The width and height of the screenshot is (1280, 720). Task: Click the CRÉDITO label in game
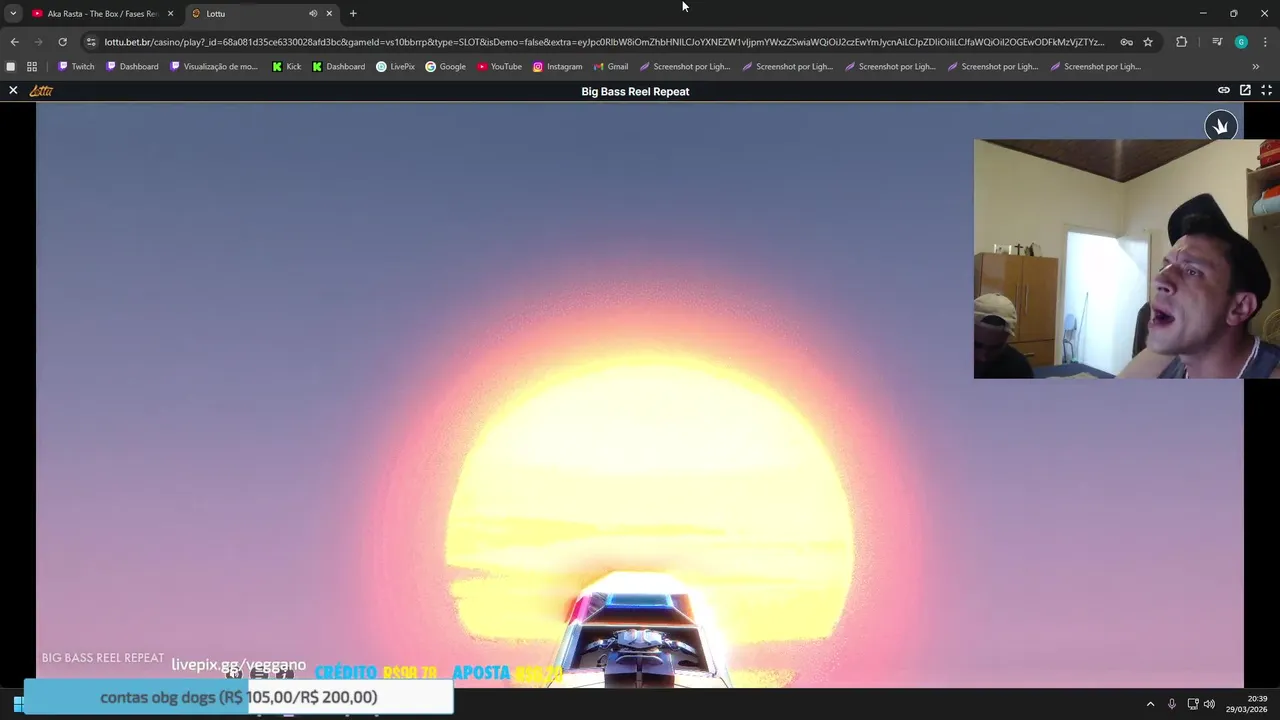pos(346,673)
